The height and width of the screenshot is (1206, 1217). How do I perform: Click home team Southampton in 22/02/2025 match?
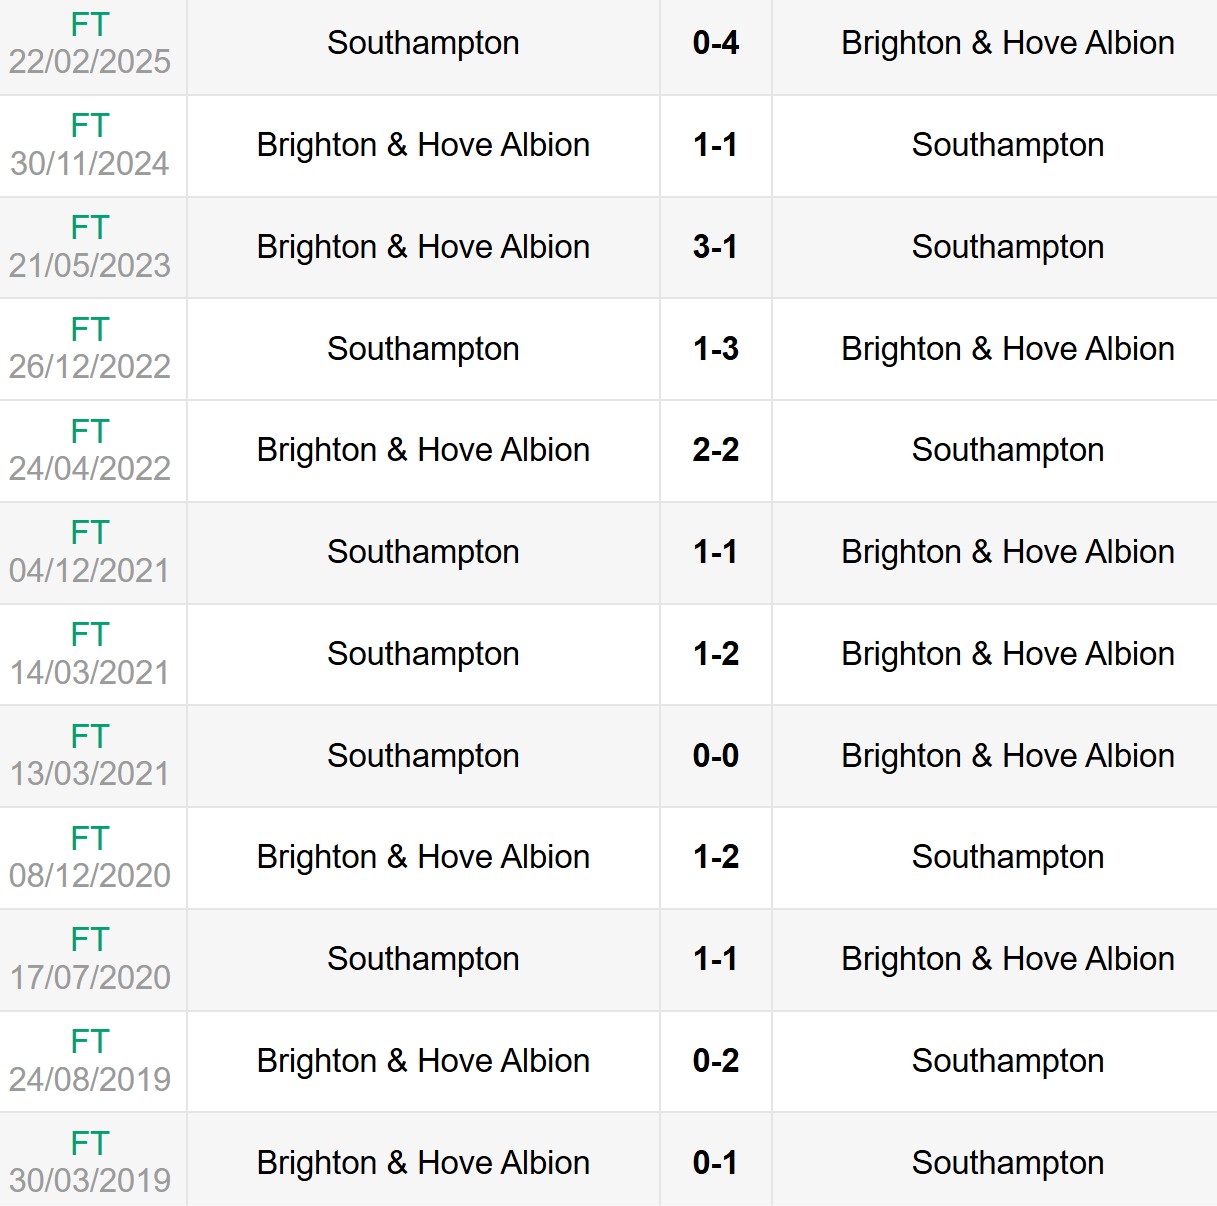423,43
